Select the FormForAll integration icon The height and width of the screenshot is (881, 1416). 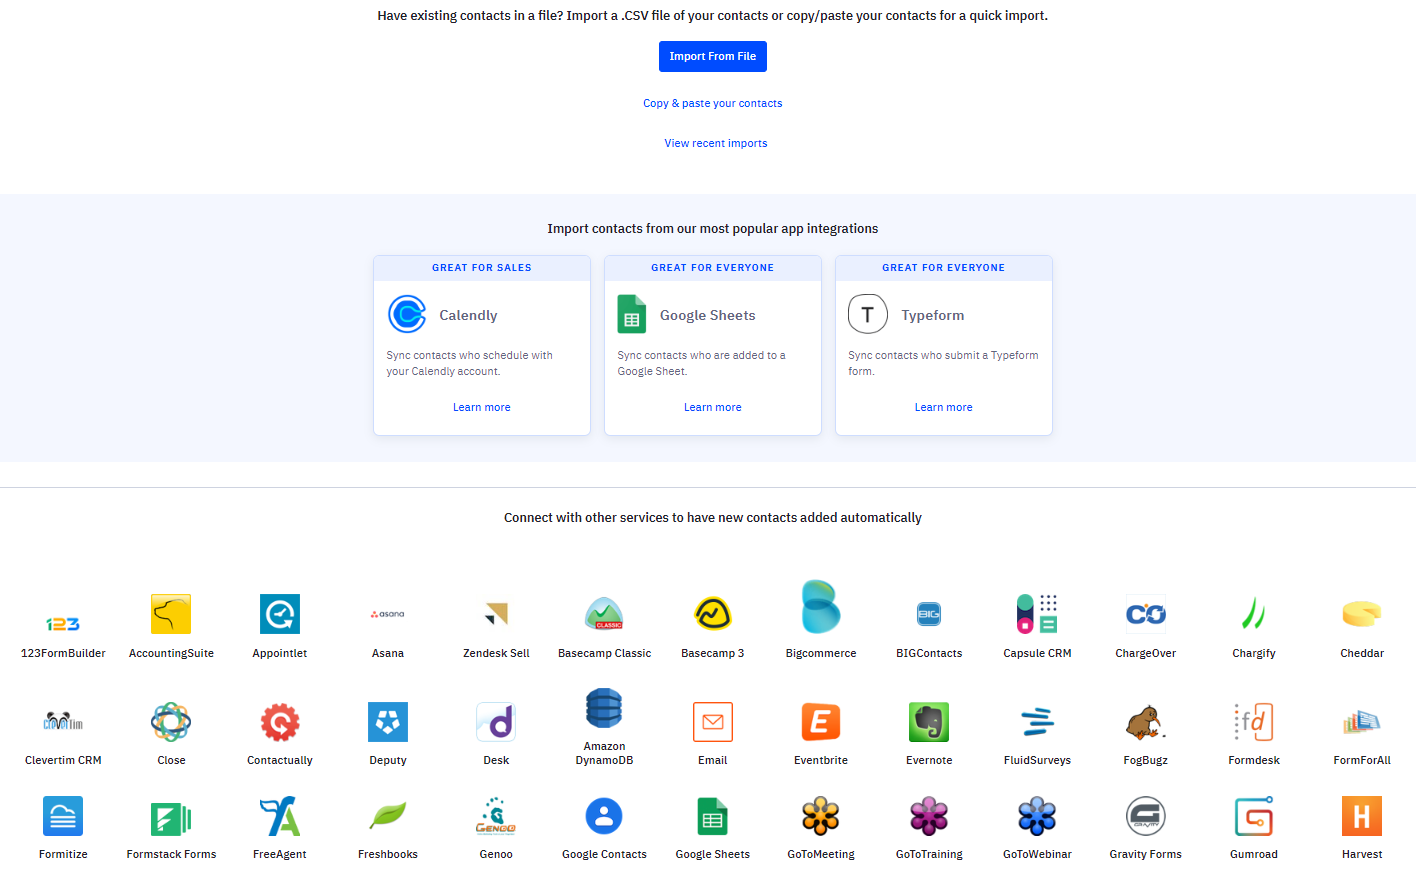(1362, 721)
